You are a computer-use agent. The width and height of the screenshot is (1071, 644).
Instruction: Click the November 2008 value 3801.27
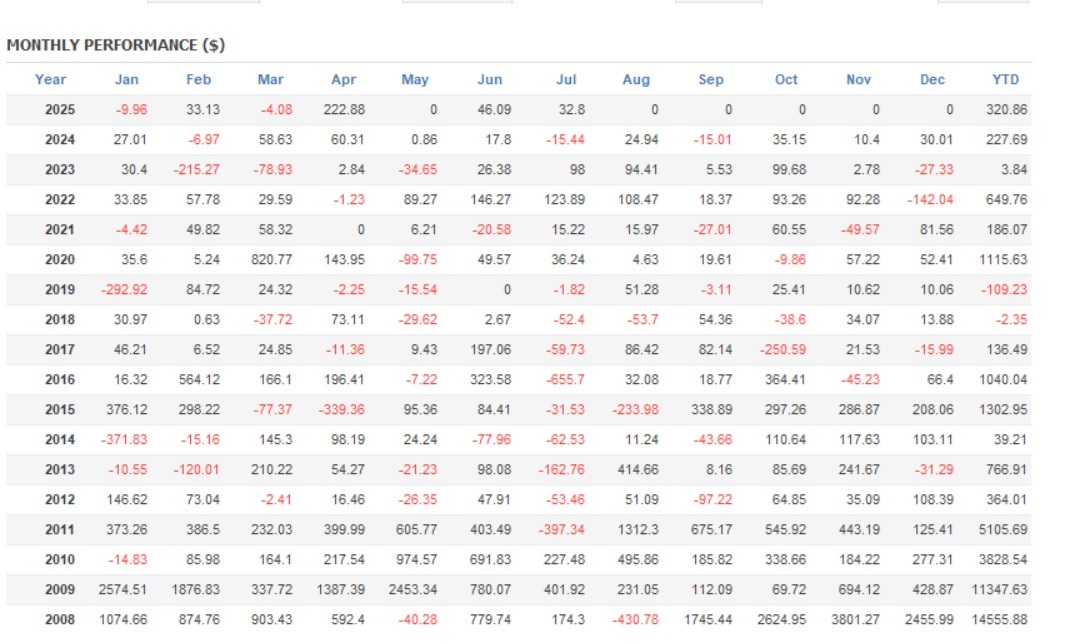[x=855, y=620]
